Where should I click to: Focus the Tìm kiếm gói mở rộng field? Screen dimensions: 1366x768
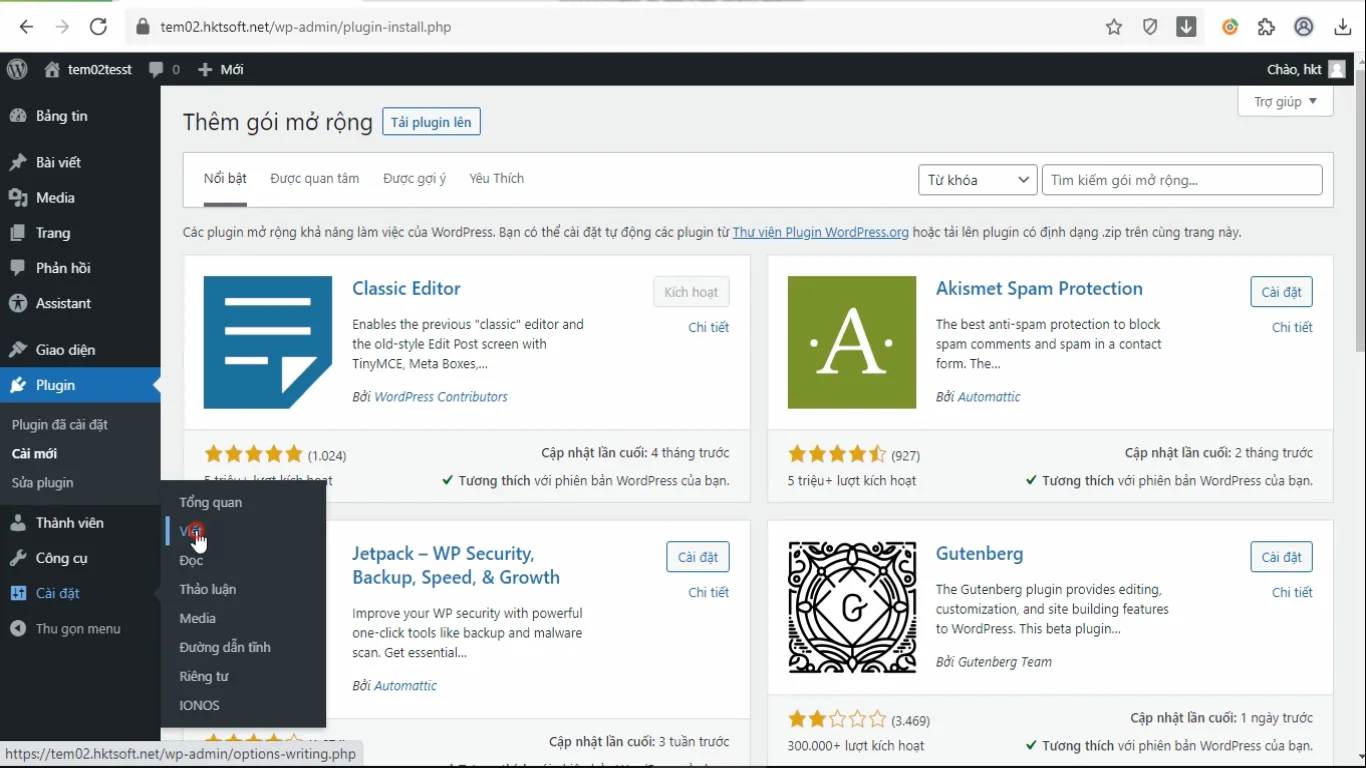(x=1182, y=180)
